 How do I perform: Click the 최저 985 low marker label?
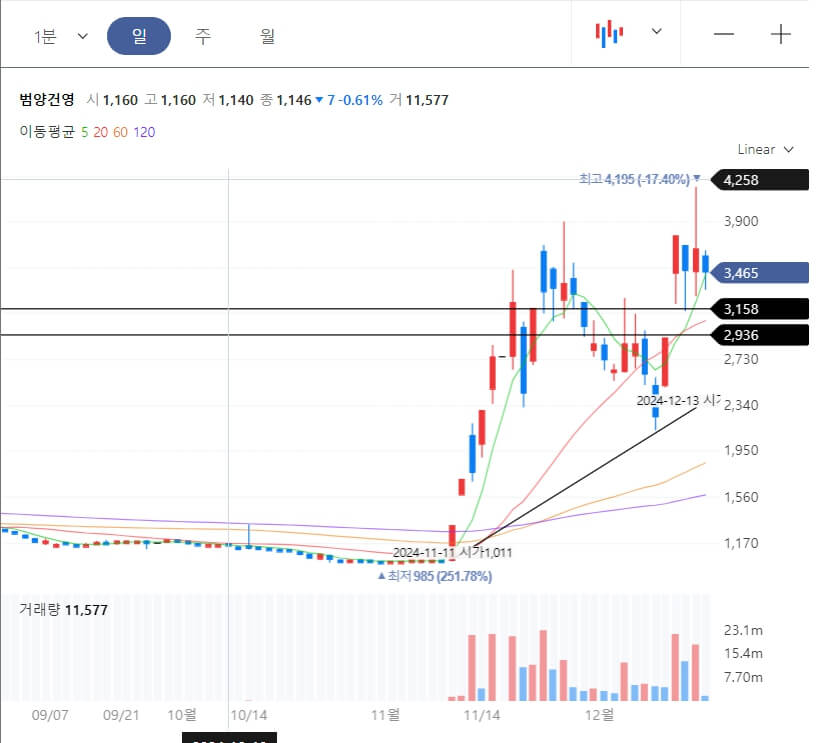[x=435, y=576]
